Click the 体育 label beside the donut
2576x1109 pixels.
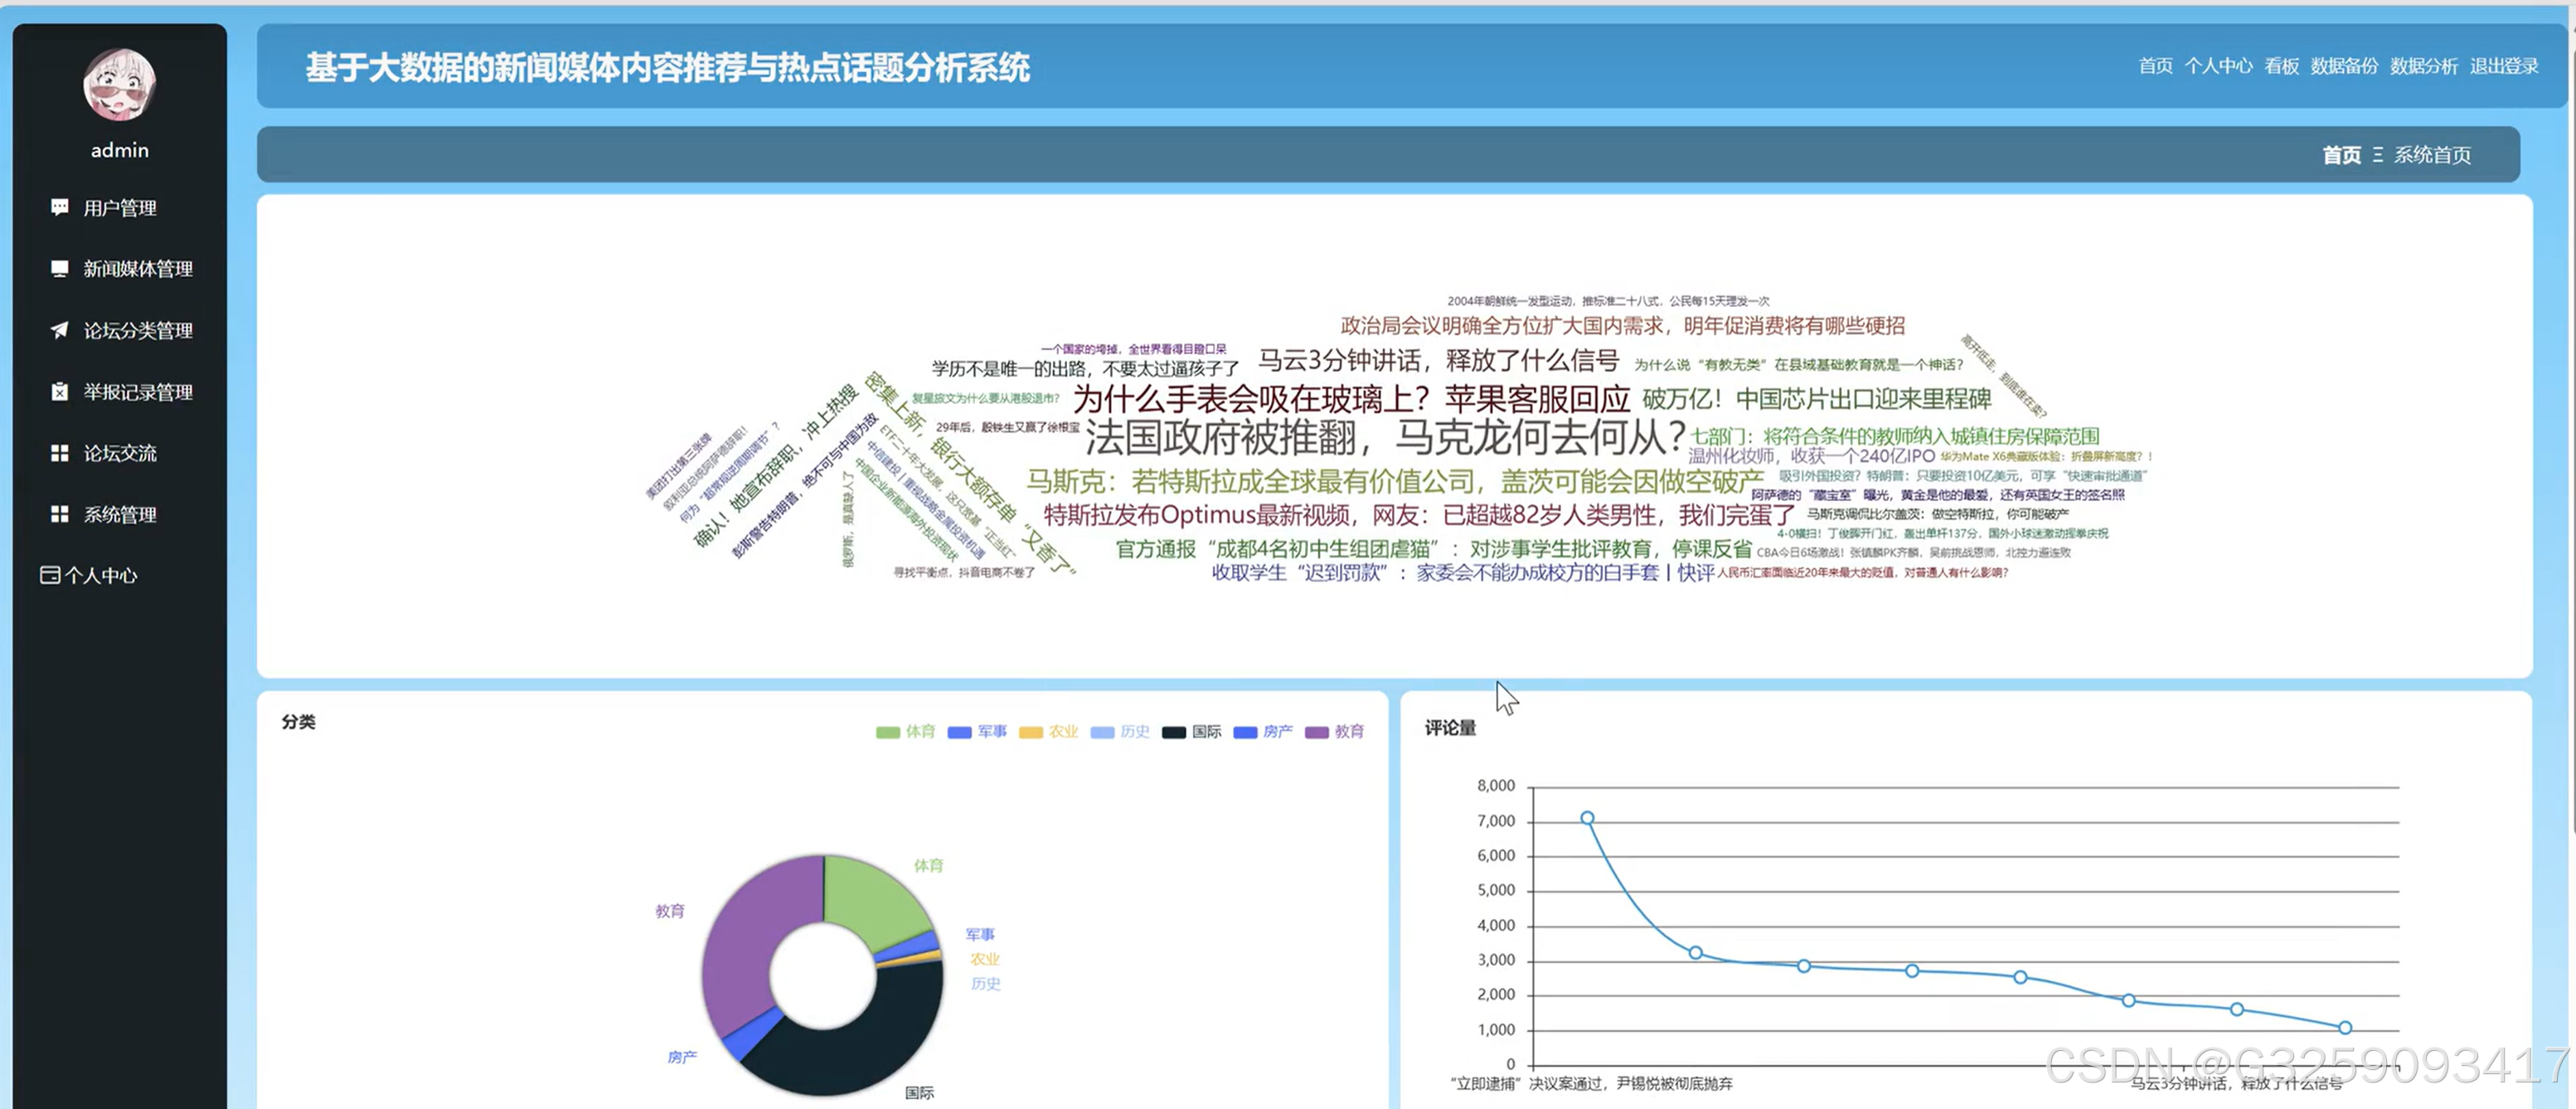pos(928,865)
